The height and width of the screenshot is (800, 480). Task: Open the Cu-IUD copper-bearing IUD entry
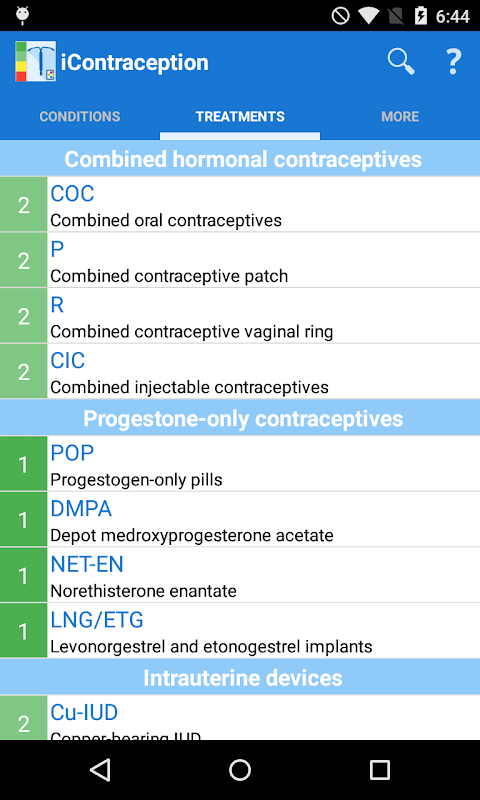tap(240, 718)
